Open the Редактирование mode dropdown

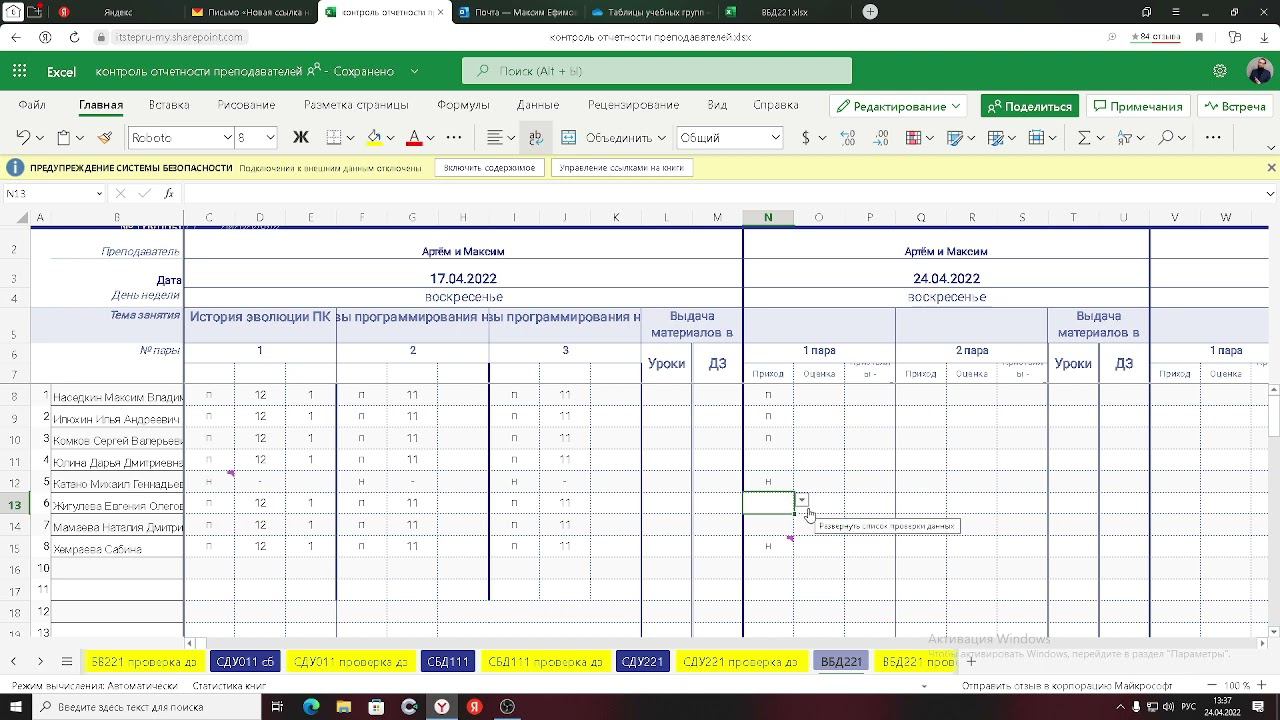[x=899, y=106]
